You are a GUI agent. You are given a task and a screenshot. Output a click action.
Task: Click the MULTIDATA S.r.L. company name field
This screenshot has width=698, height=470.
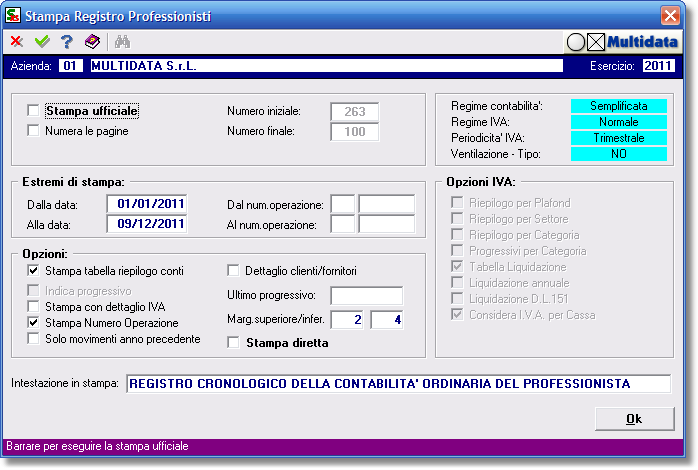point(326,66)
